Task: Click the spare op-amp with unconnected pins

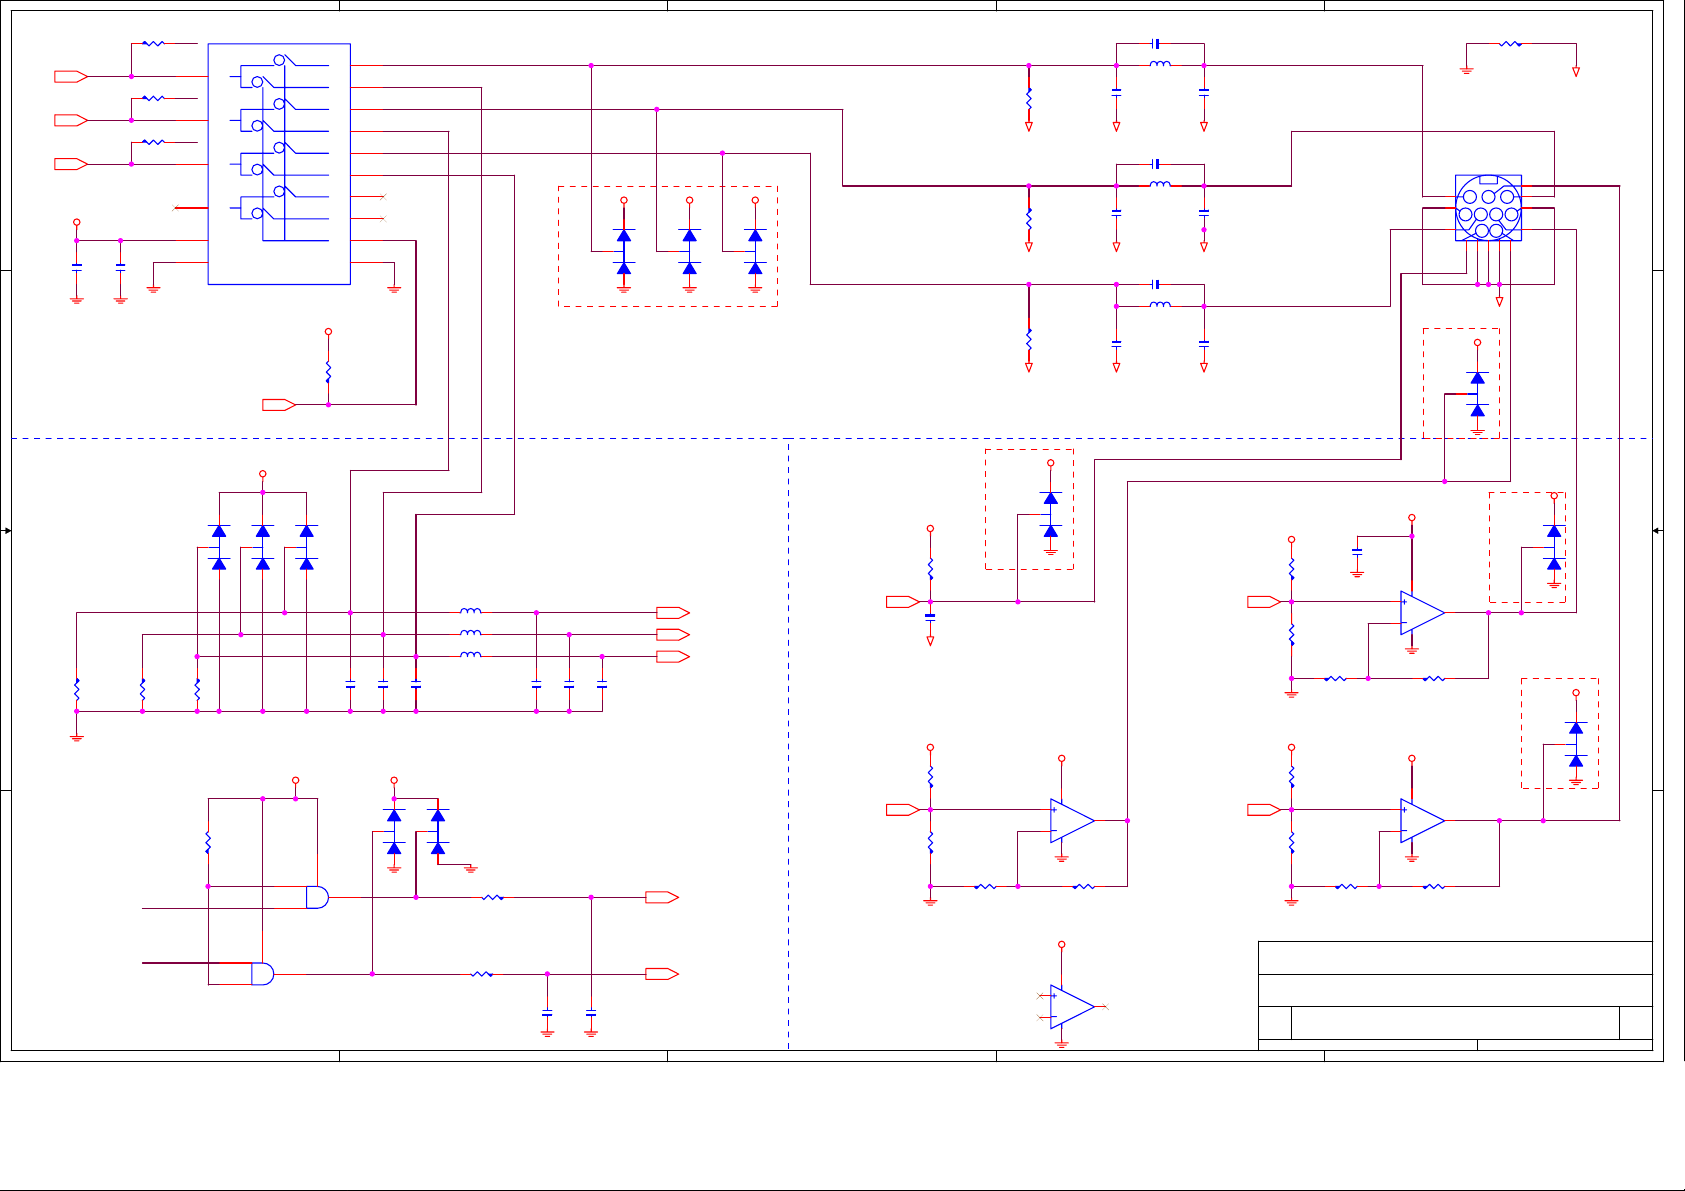Action: (1072, 1007)
